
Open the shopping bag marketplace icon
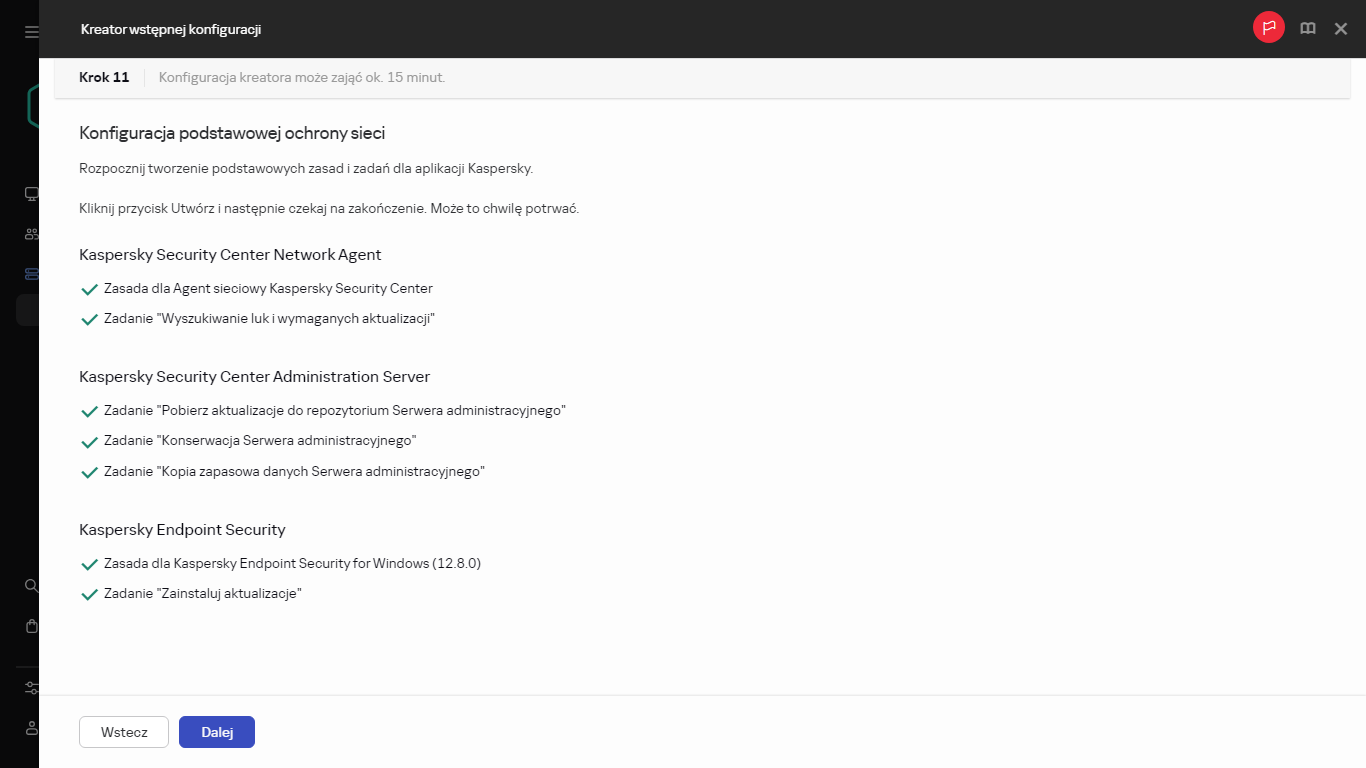(x=32, y=626)
